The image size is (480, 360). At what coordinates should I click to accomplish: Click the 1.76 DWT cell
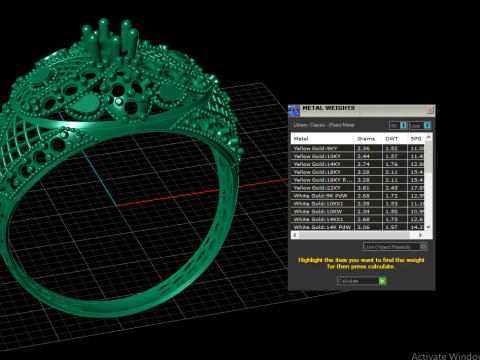coord(395,164)
